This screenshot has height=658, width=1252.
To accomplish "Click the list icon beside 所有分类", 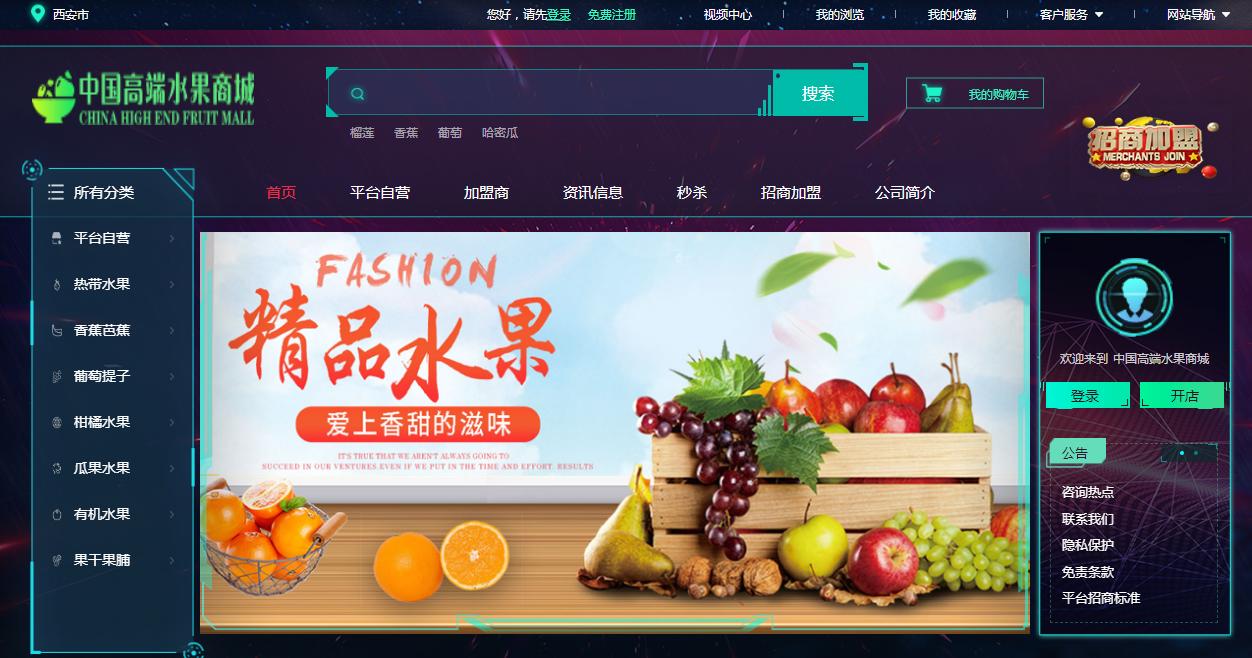I will pos(56,192).
